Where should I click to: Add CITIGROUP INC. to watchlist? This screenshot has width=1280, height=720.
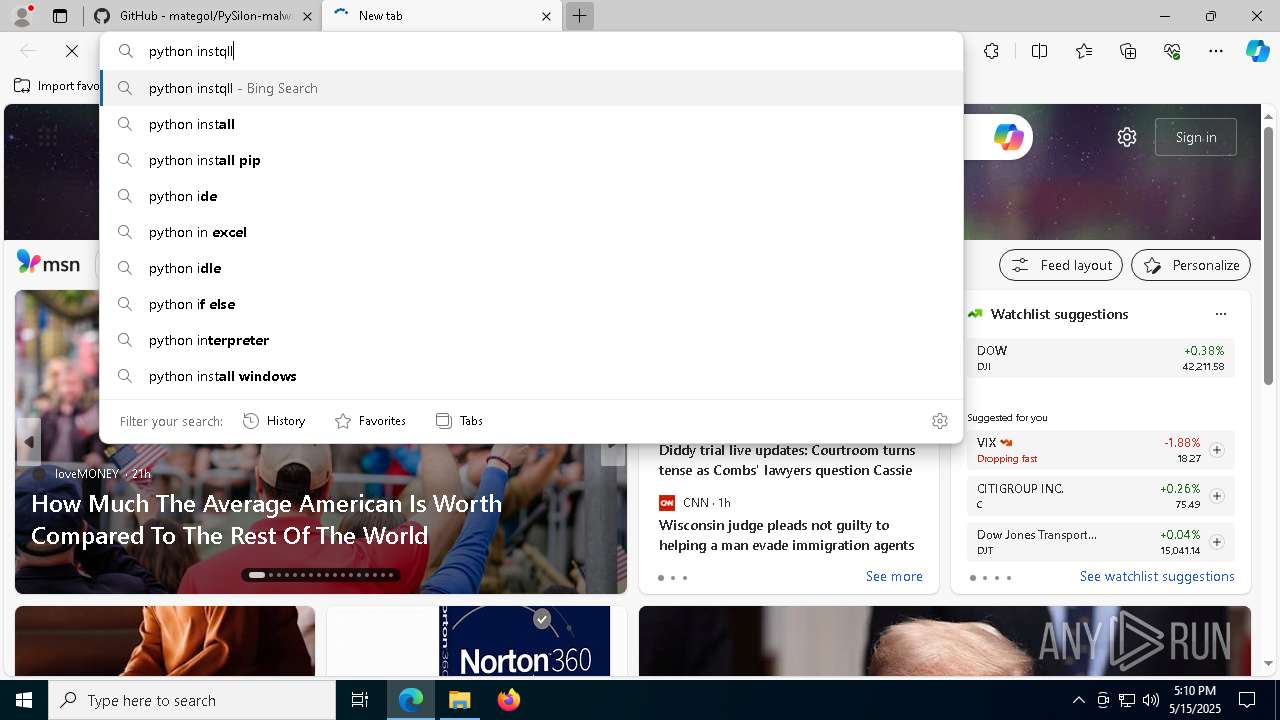tap(1216, 496)
